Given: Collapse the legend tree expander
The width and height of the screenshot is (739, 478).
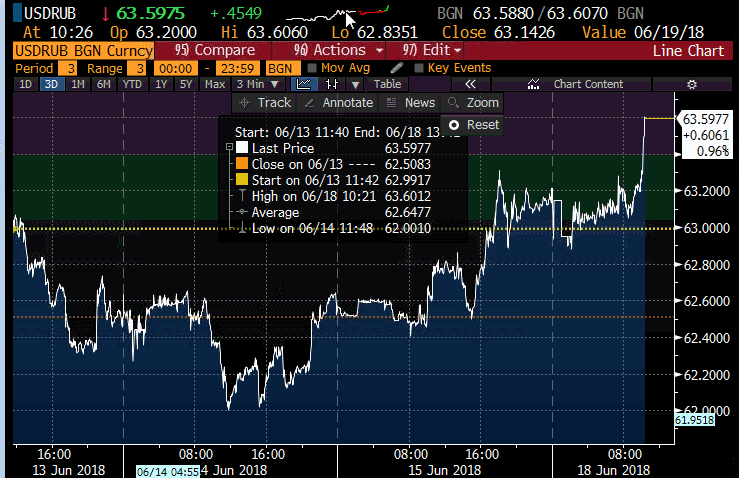Looking at the screenshot, I should click(230, 147).
